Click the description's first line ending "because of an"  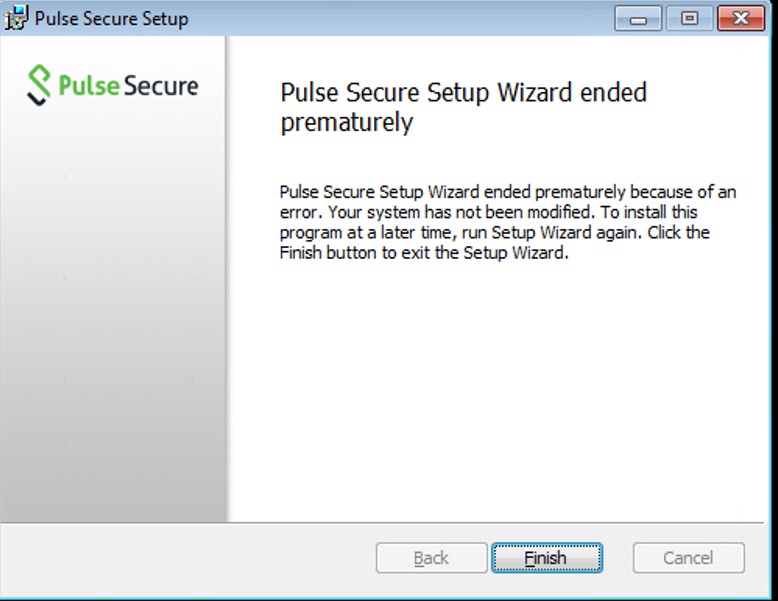click(508, 192)
